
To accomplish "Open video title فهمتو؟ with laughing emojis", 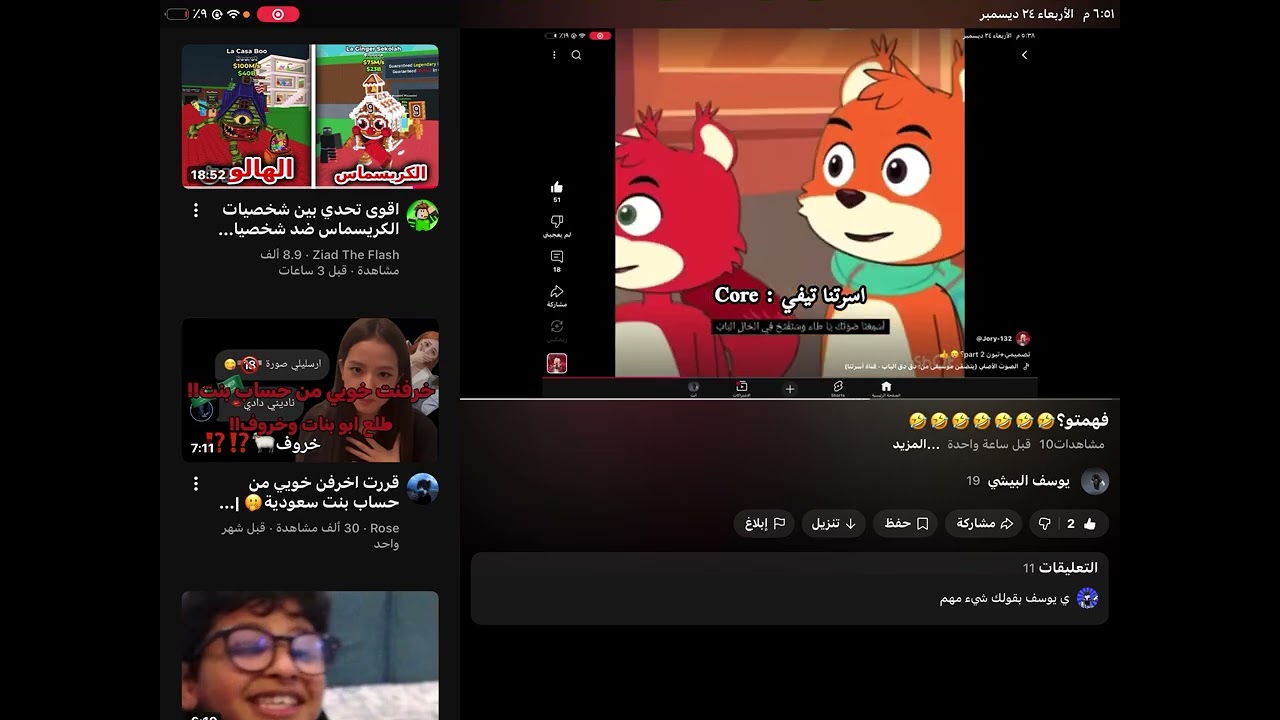I will (1009, 420).
